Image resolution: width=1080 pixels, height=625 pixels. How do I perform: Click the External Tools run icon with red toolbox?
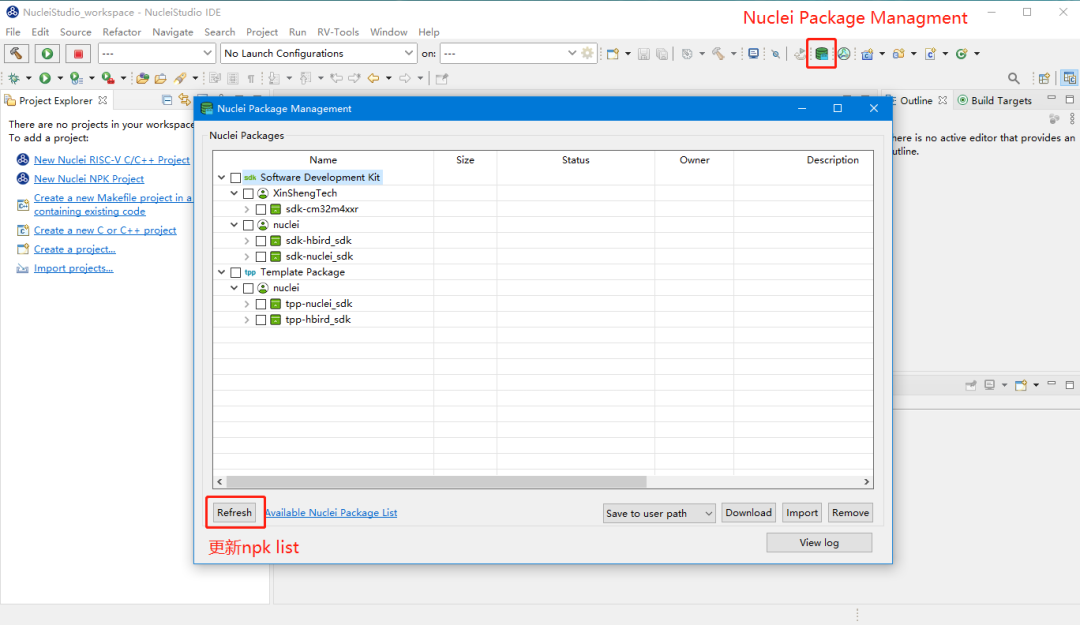coord(107,78)
